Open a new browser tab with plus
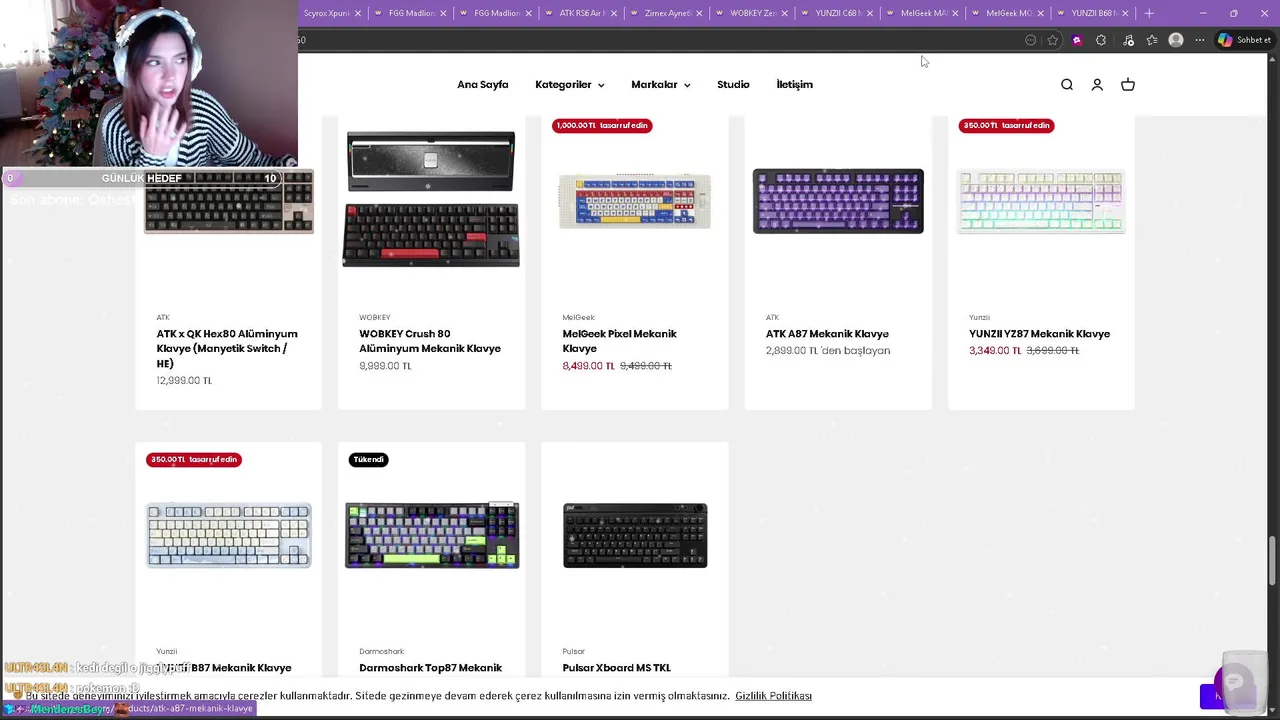This screenshot has width=1280, height=720. tap(1149, 13)
